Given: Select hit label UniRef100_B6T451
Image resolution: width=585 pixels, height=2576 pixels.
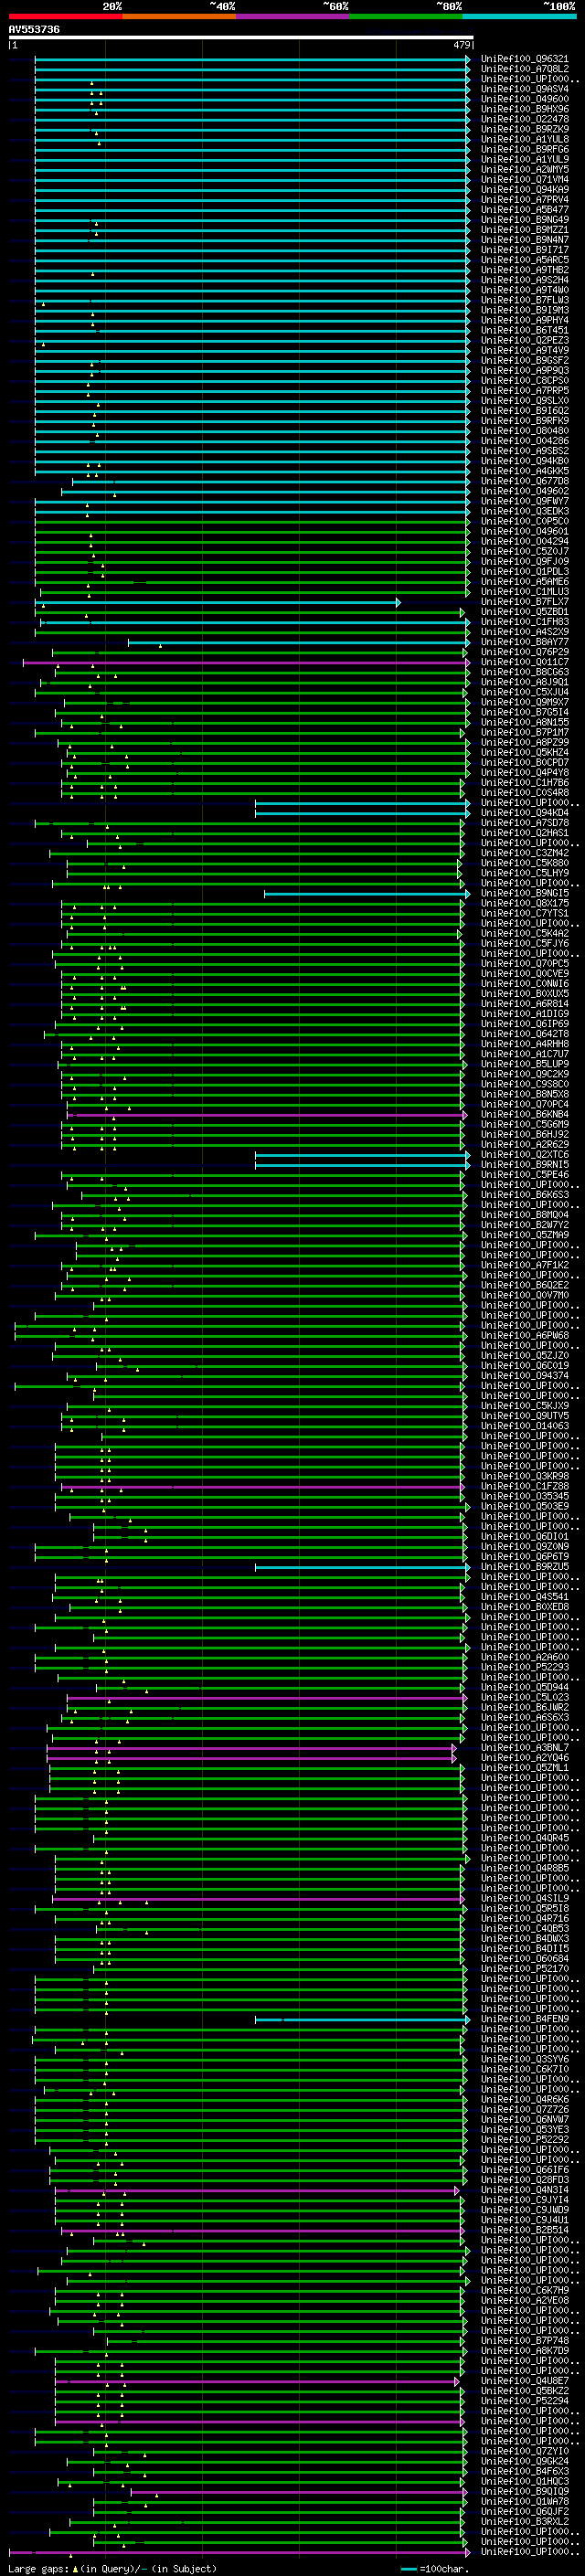Looking at the screenshot, I should click(525, 330).
